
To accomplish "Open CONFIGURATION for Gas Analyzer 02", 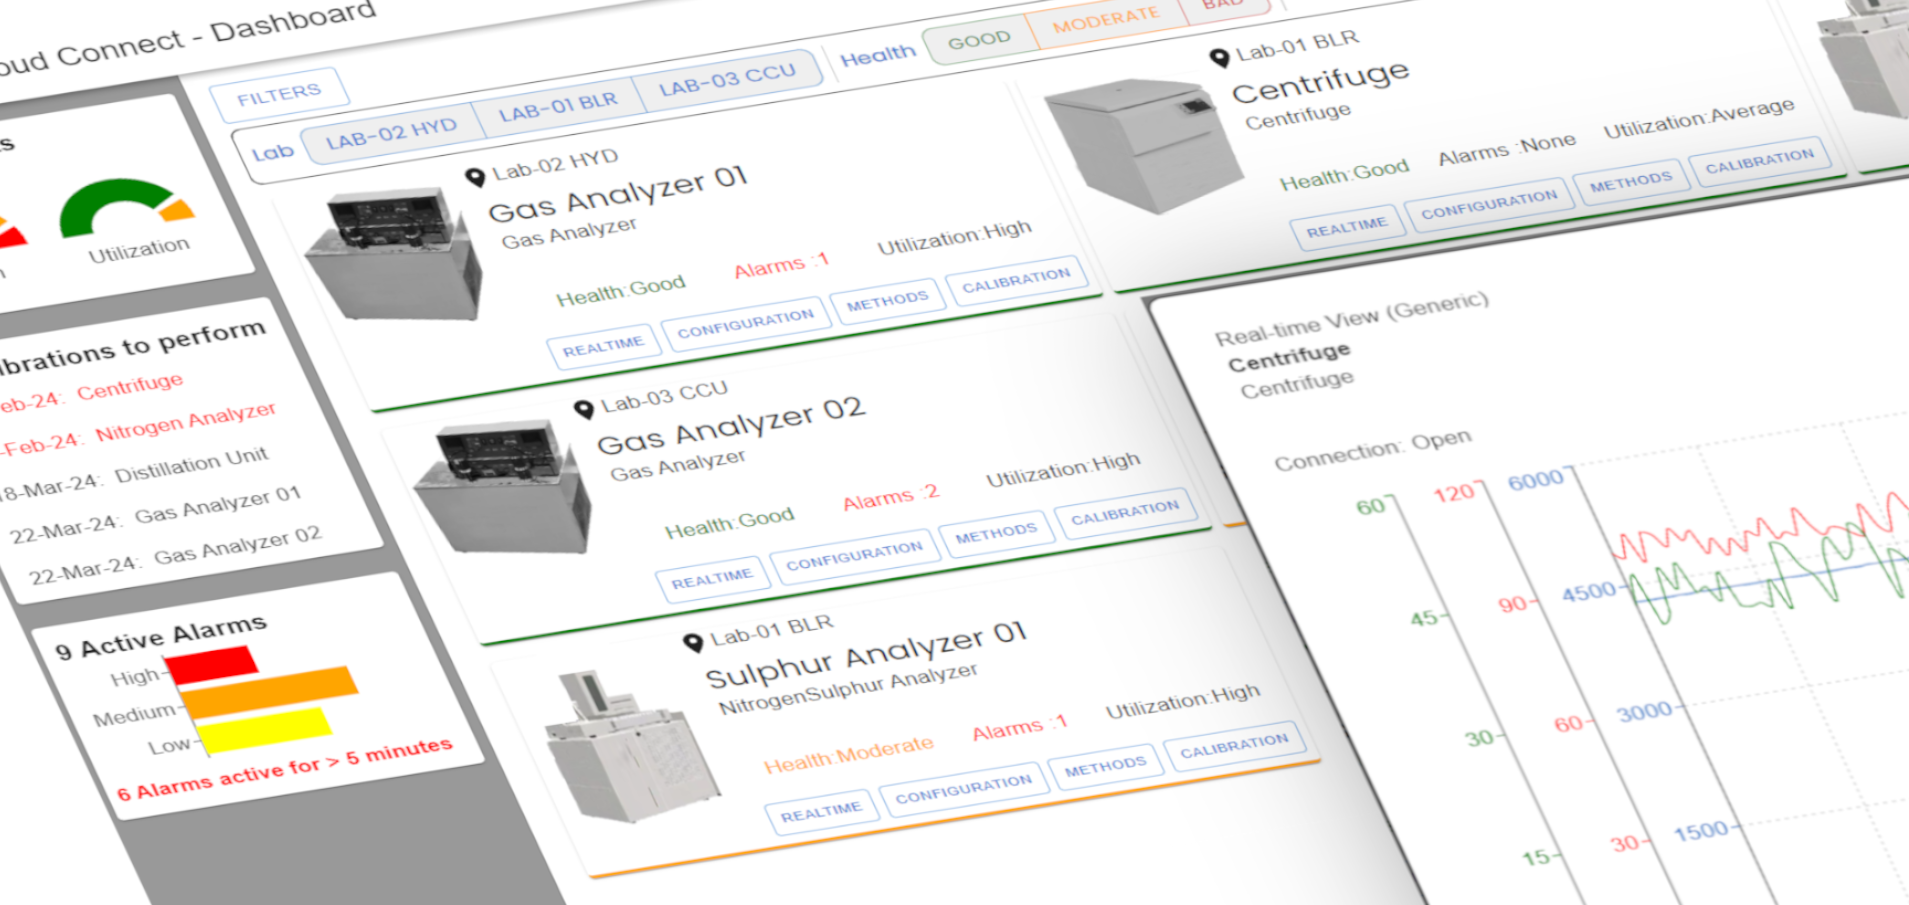I will (855, 555).
